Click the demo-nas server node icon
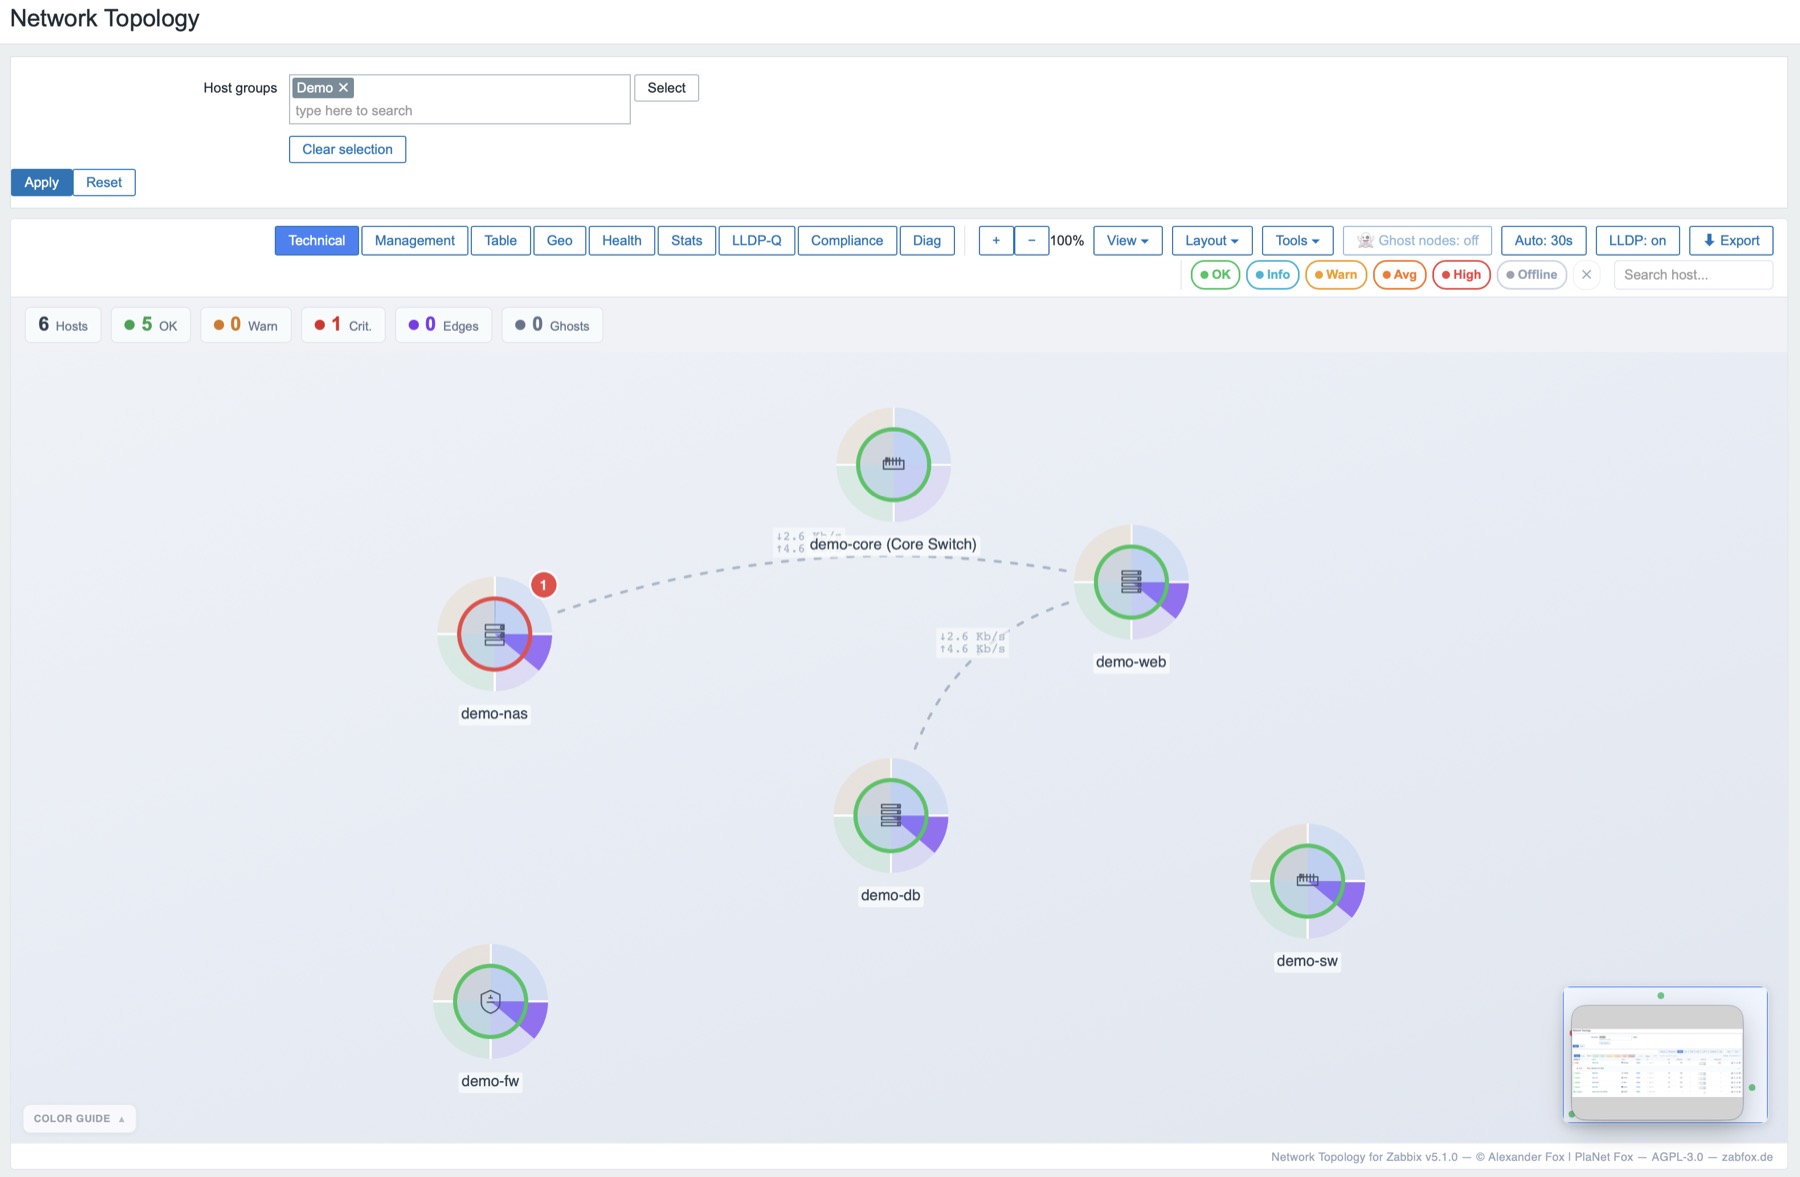The image size is (1800, 1177). tap(494, 633)
